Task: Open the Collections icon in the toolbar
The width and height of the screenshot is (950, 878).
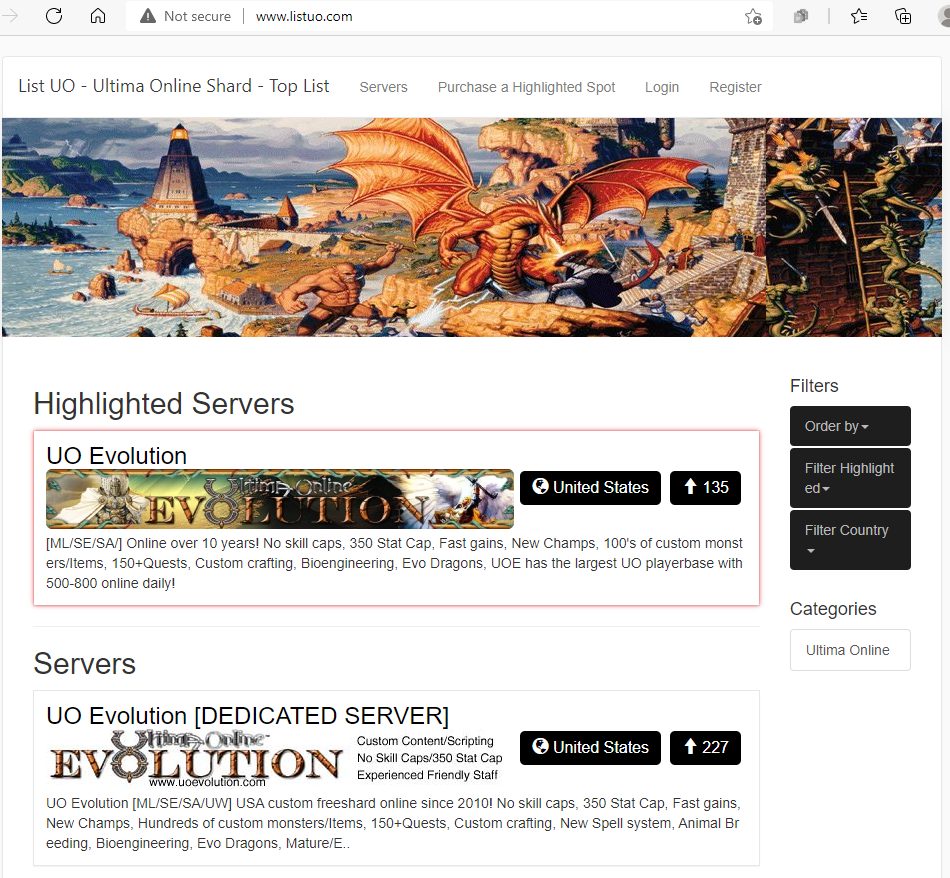Action: coord(903,16)
